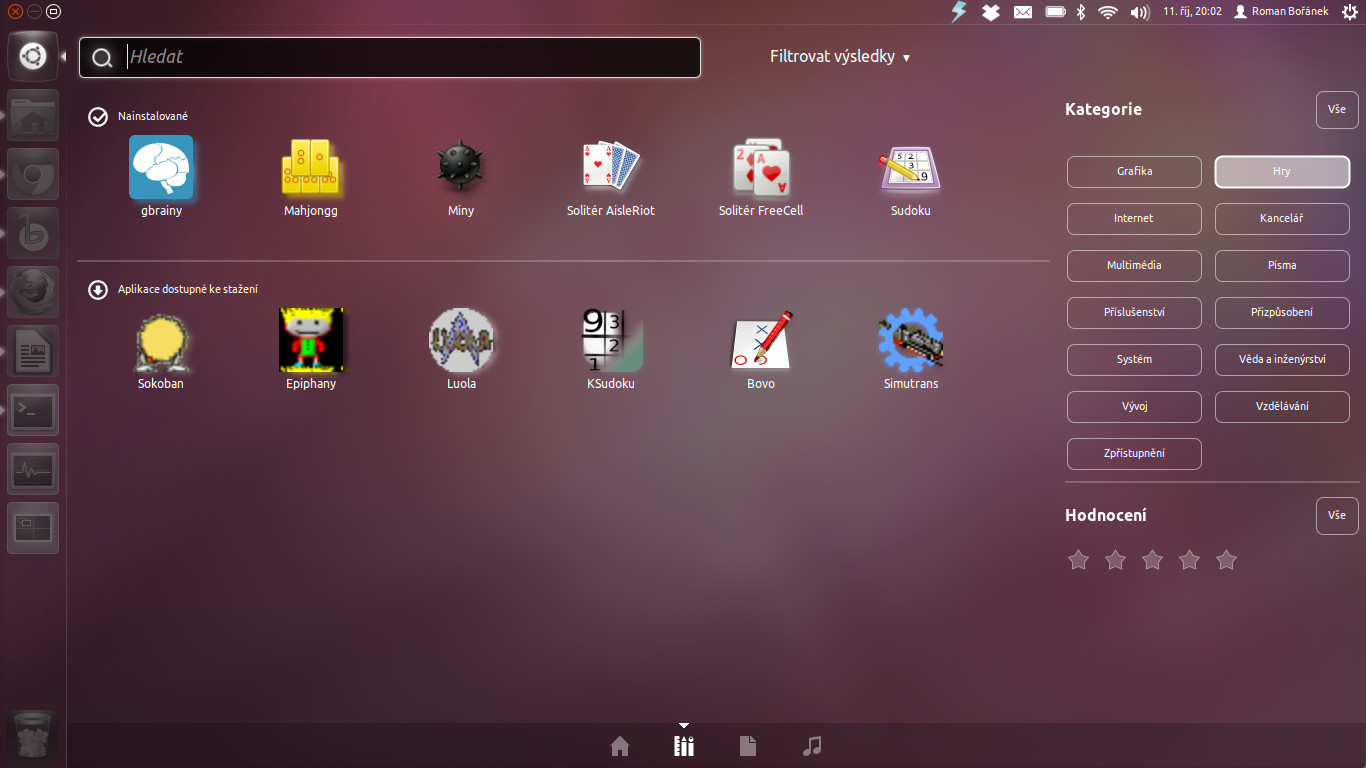
Task: Open Solitér AisleRiot card game
Action: (x=610, y=168)
